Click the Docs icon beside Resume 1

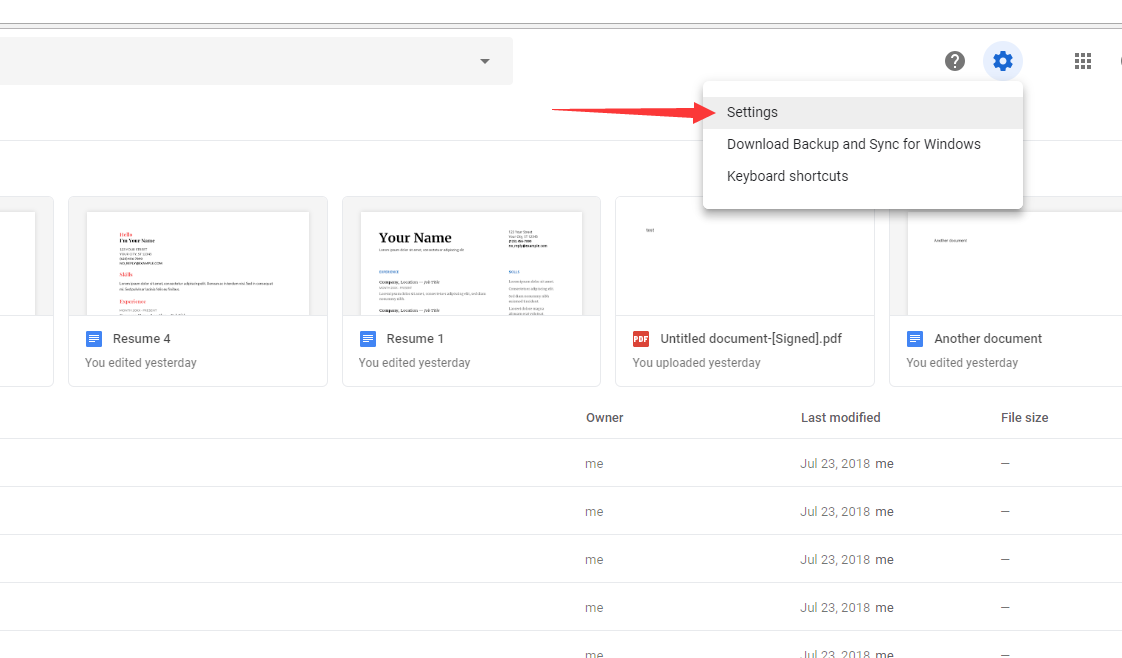coord(368,338)
